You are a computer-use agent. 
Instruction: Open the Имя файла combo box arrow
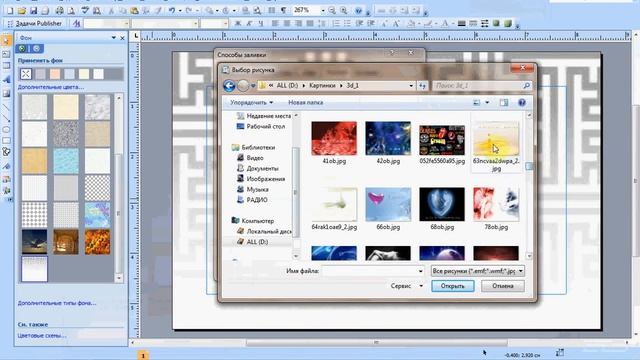pos(420,271)
